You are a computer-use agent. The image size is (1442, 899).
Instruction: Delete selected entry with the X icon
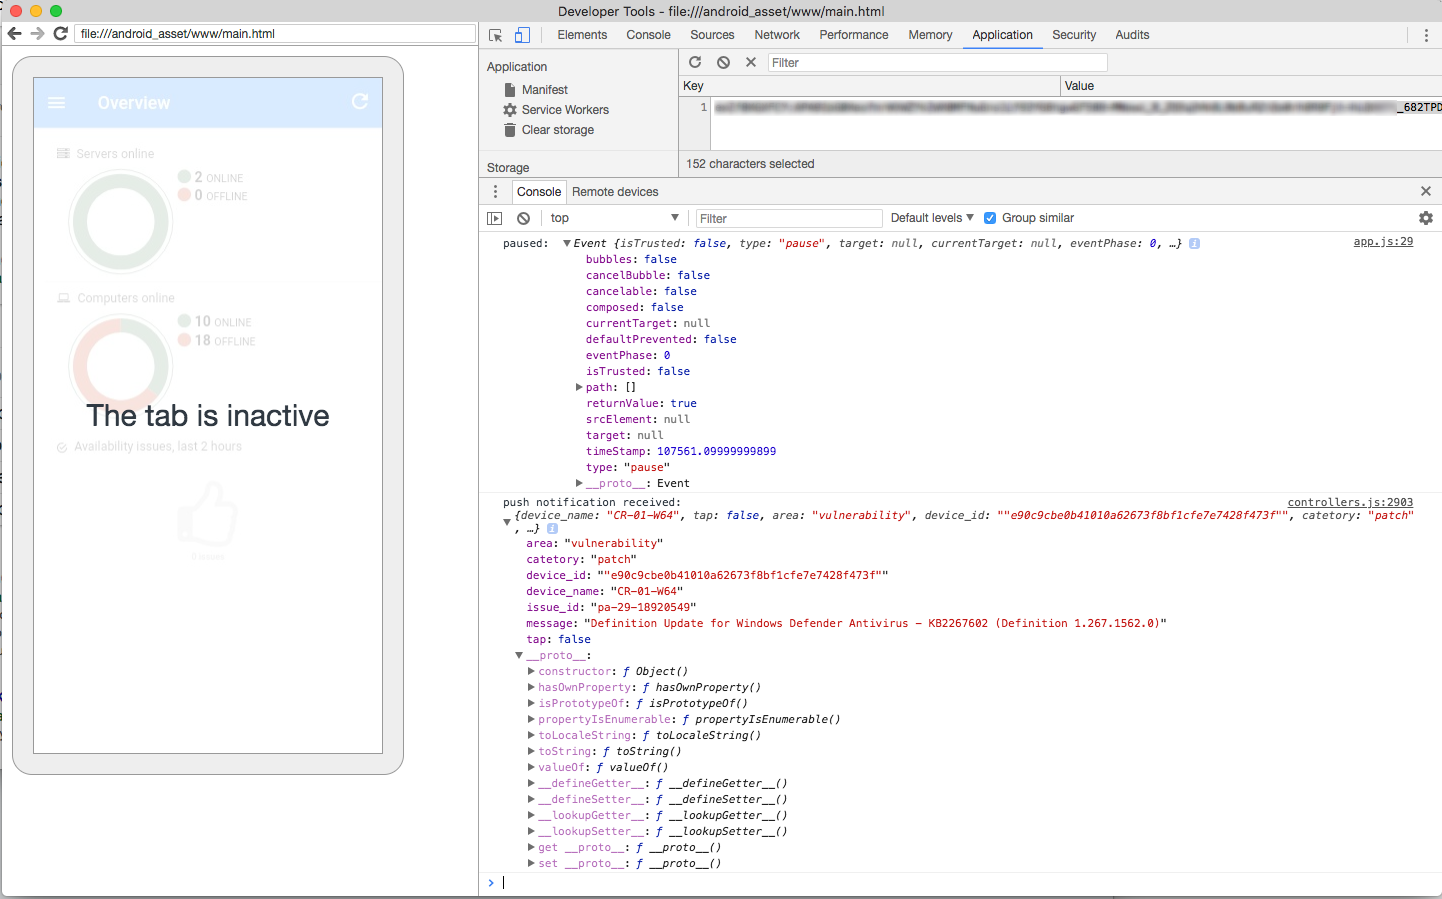click(x=751, y=62)
